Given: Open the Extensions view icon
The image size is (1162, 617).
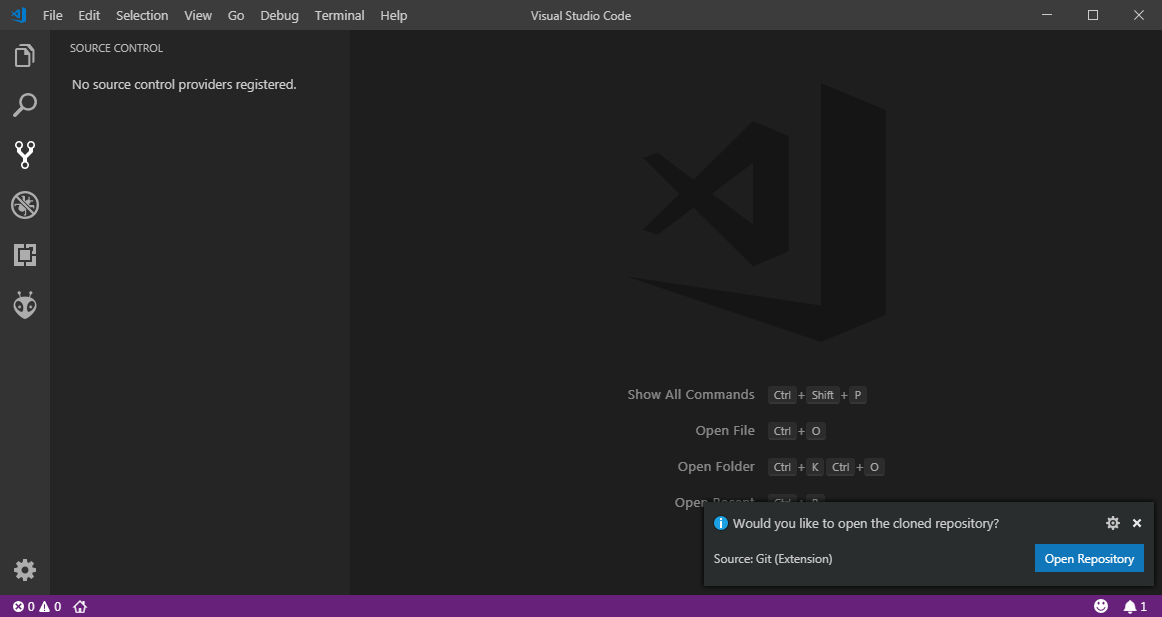Looking at the screenshot, I should [x=24, y=256].
